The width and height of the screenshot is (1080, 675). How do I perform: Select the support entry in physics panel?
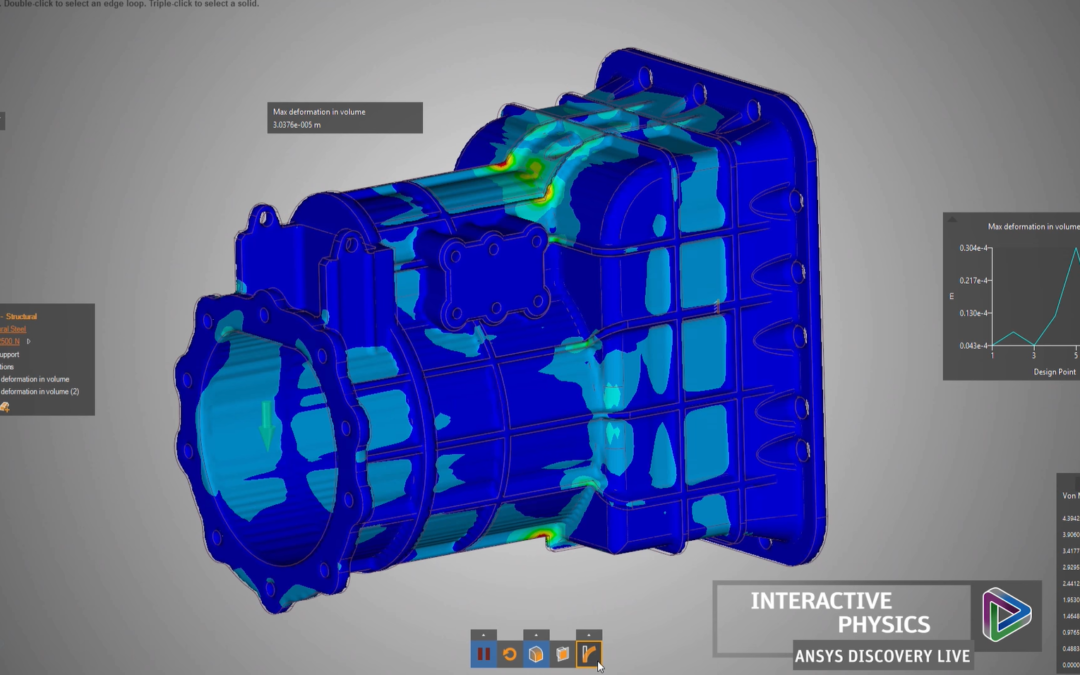(x=10, y=355)
